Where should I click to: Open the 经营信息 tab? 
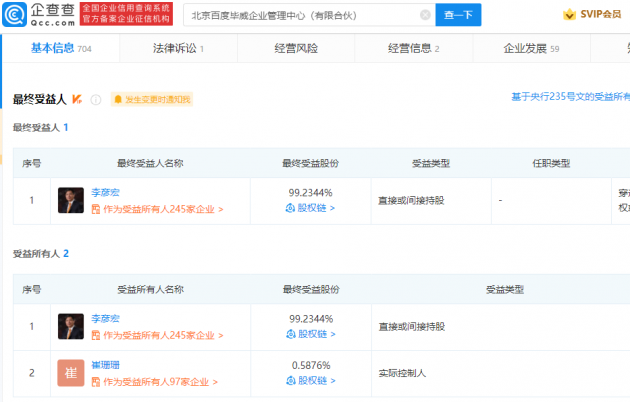(413, 48)
